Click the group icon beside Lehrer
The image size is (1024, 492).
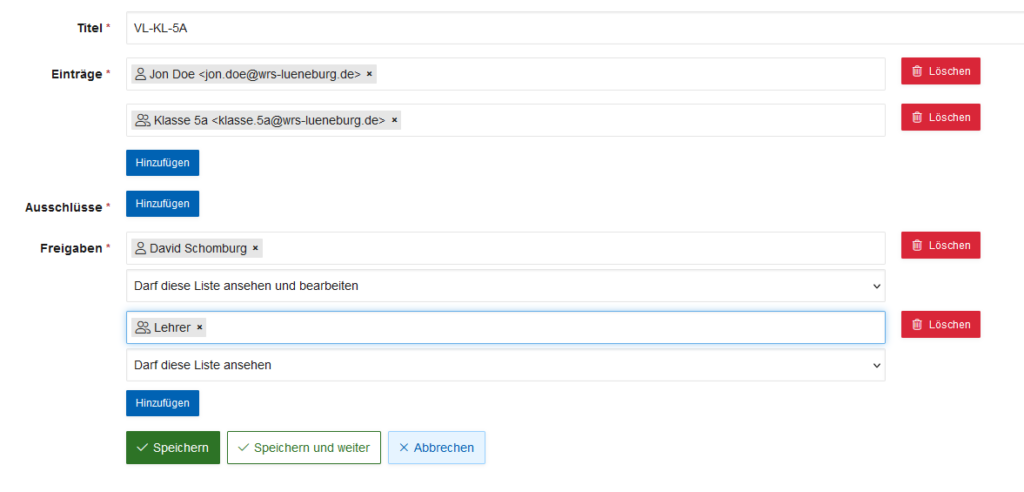pyautogui.click(x=142, y=328)
